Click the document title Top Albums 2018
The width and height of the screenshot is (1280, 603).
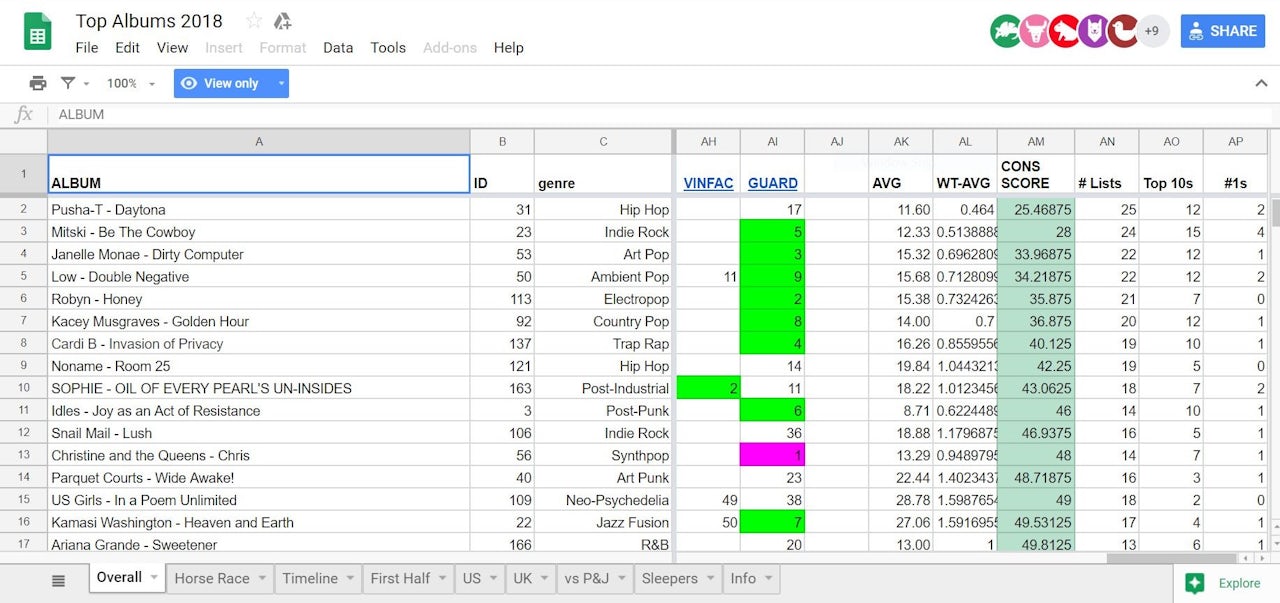click(149, 21)
